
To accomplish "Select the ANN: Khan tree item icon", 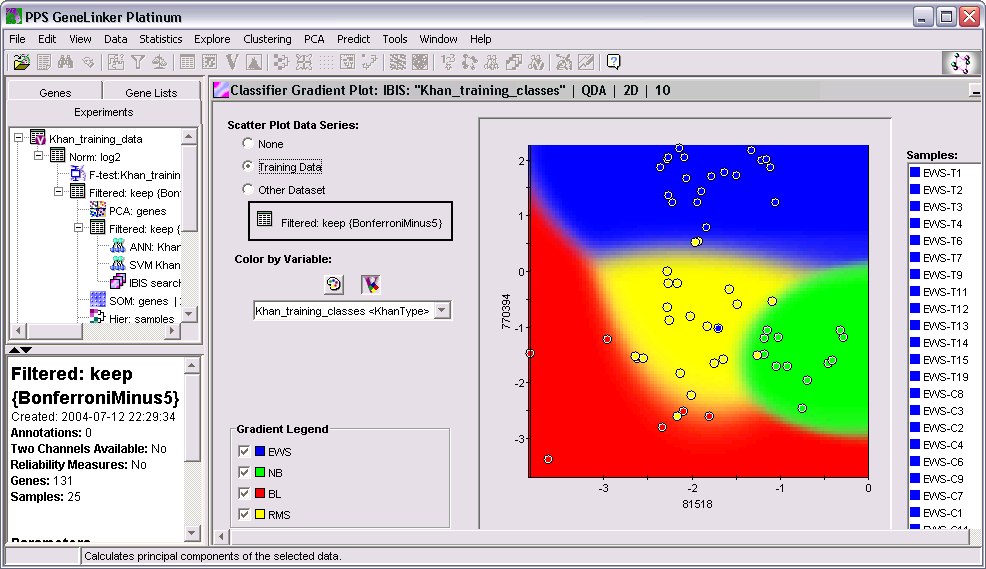I will coord(118,246).
